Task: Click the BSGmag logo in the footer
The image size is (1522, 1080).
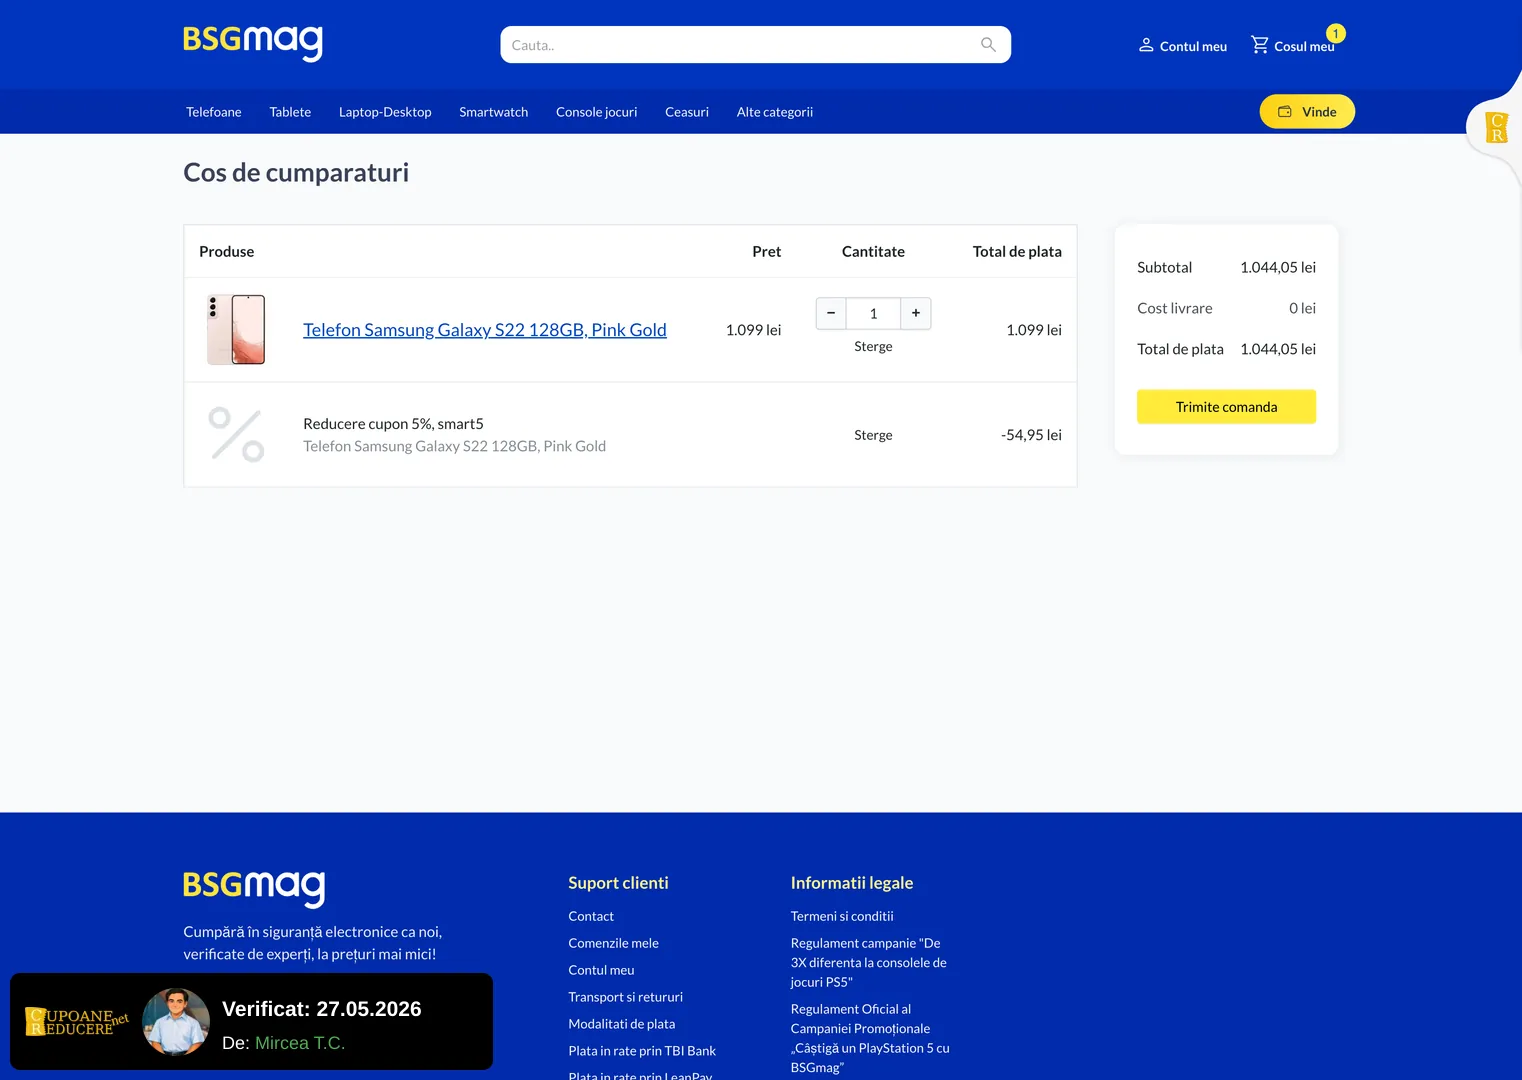Action: 254,888
